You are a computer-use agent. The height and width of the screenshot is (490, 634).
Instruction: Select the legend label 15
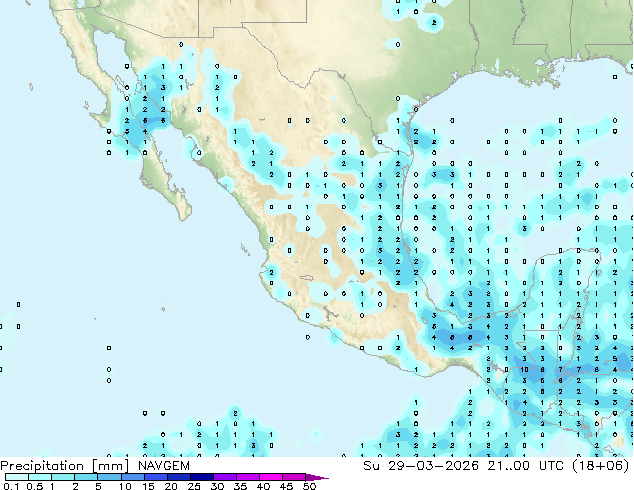coord(148,486)
